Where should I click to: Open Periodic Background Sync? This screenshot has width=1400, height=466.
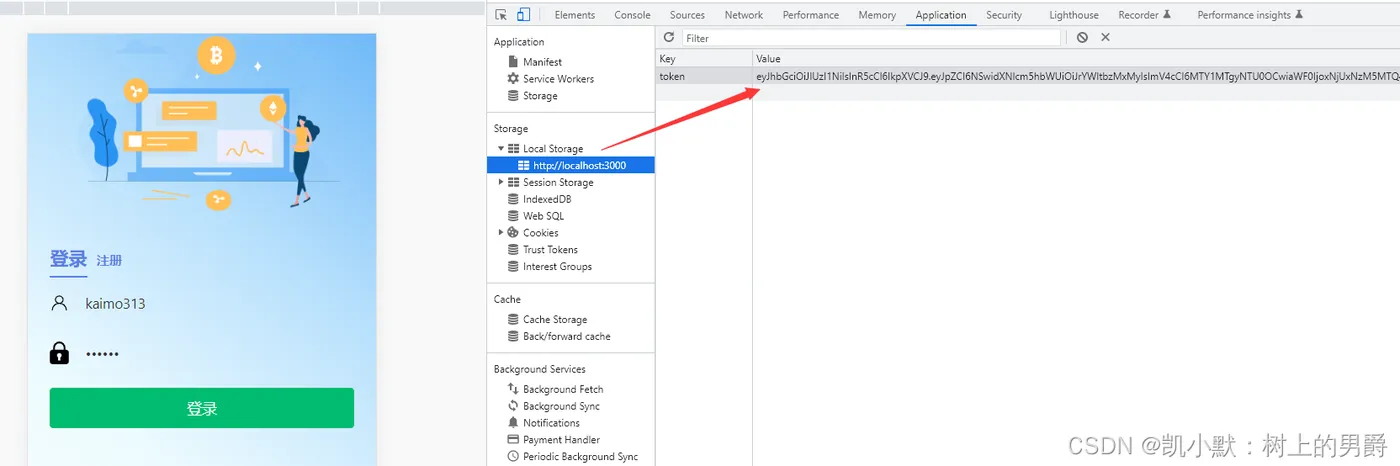tap(580, 457)
